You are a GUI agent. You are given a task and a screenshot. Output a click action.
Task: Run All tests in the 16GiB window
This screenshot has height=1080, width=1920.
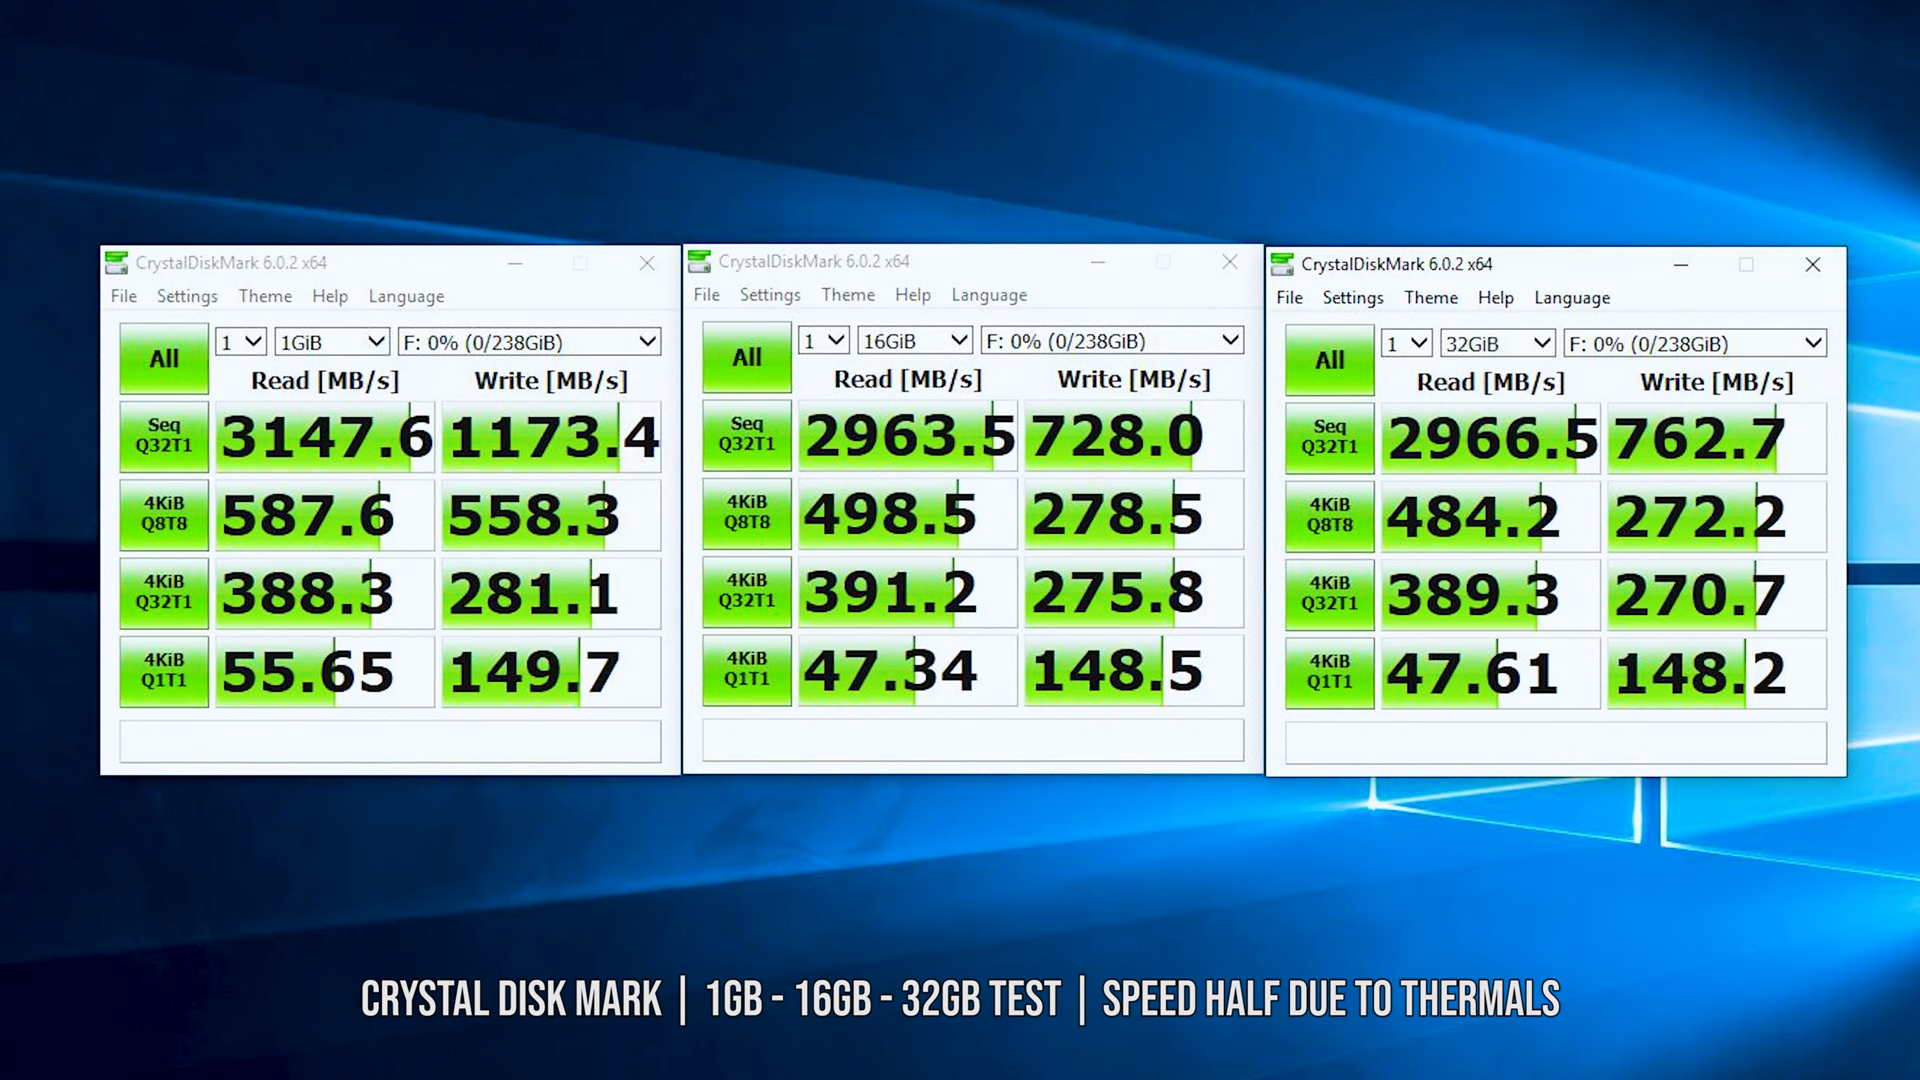pyautogui.click(x=747, y=357)
